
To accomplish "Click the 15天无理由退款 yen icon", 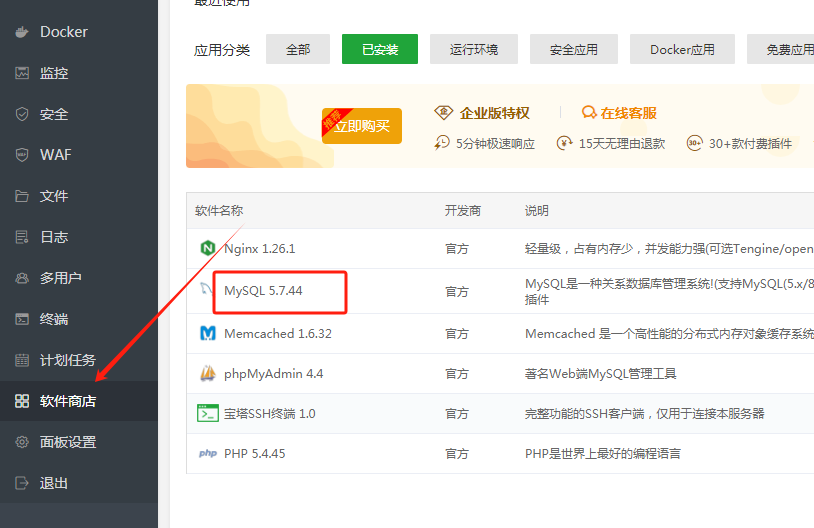I will (x=564, y=143).
